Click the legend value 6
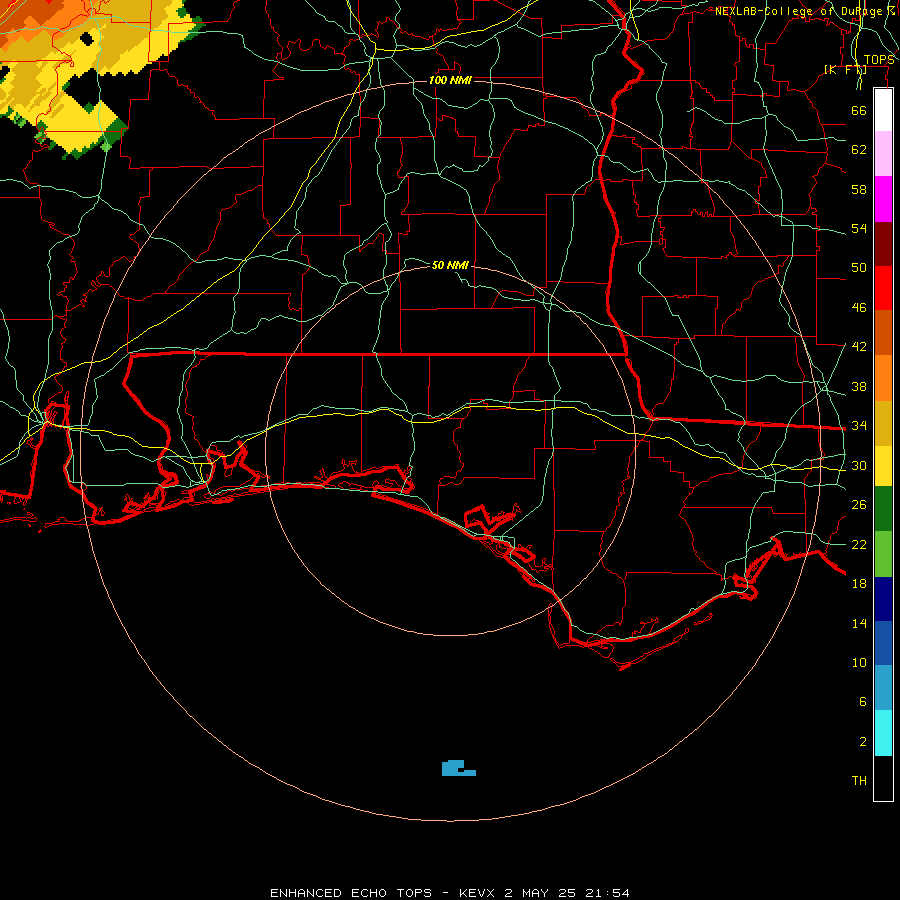The width and height of the screenshot is (900, 900). (862, 702)
